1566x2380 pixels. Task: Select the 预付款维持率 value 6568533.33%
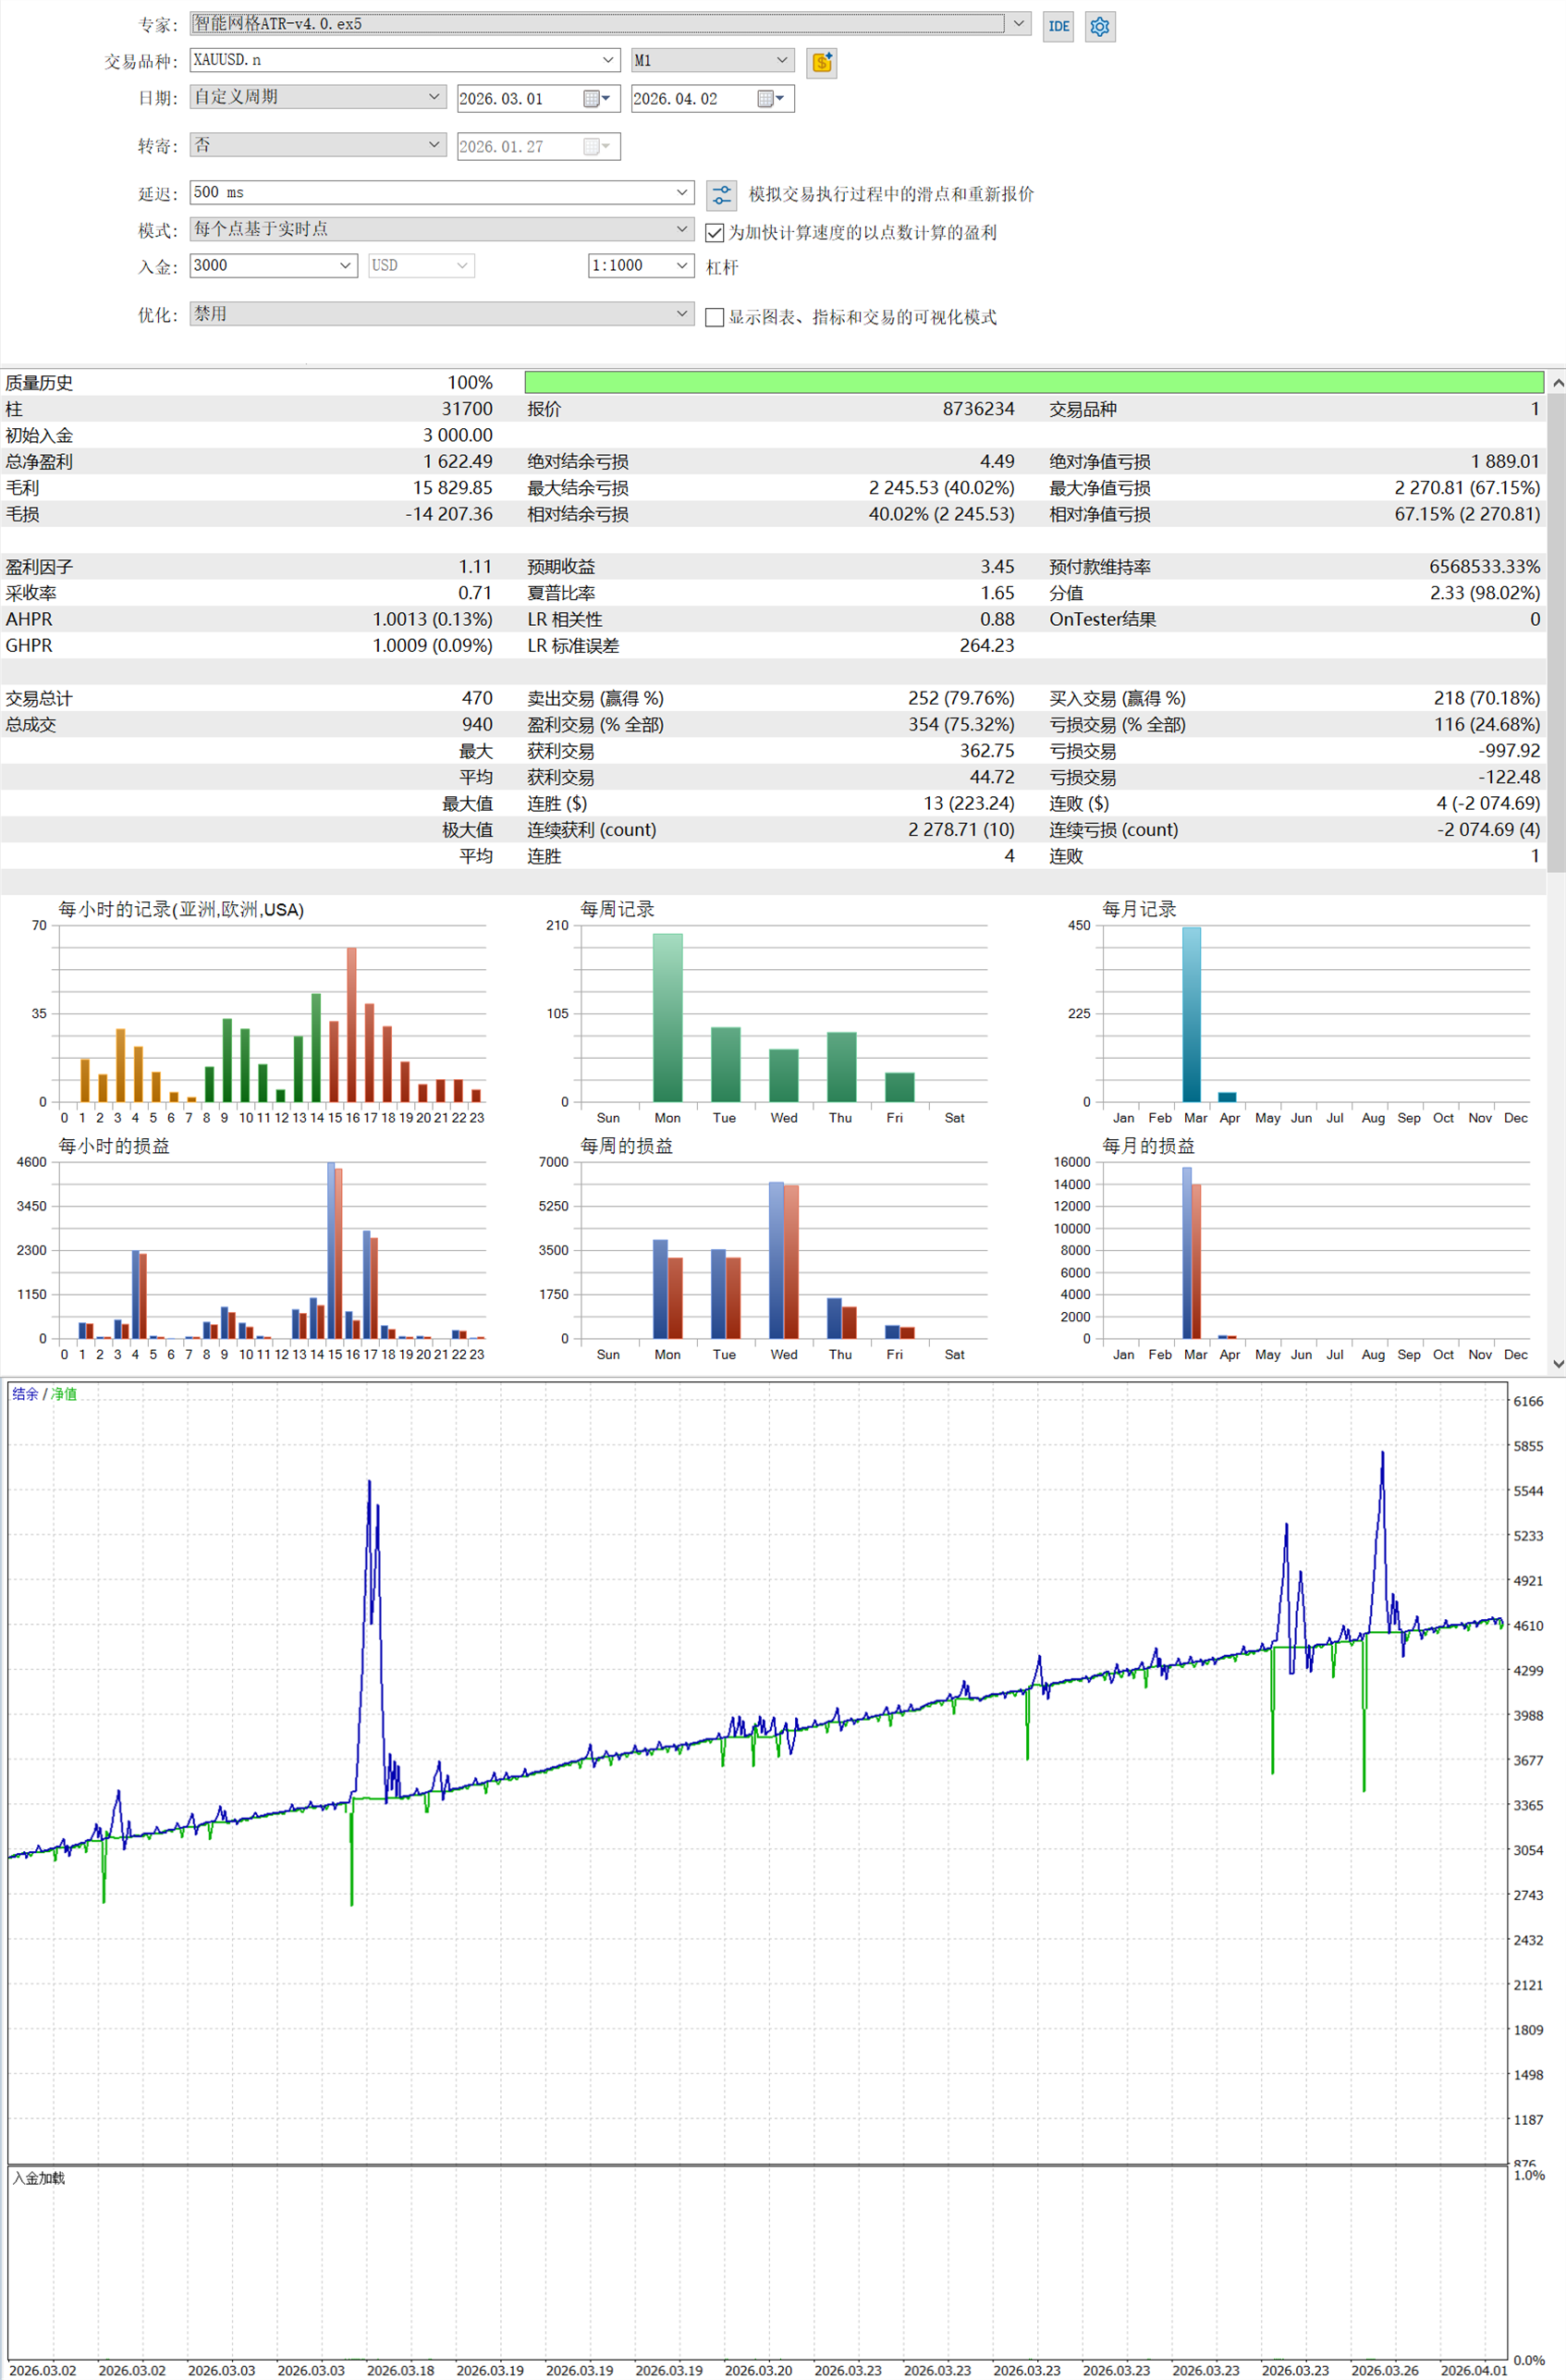tap(1484, 567)
